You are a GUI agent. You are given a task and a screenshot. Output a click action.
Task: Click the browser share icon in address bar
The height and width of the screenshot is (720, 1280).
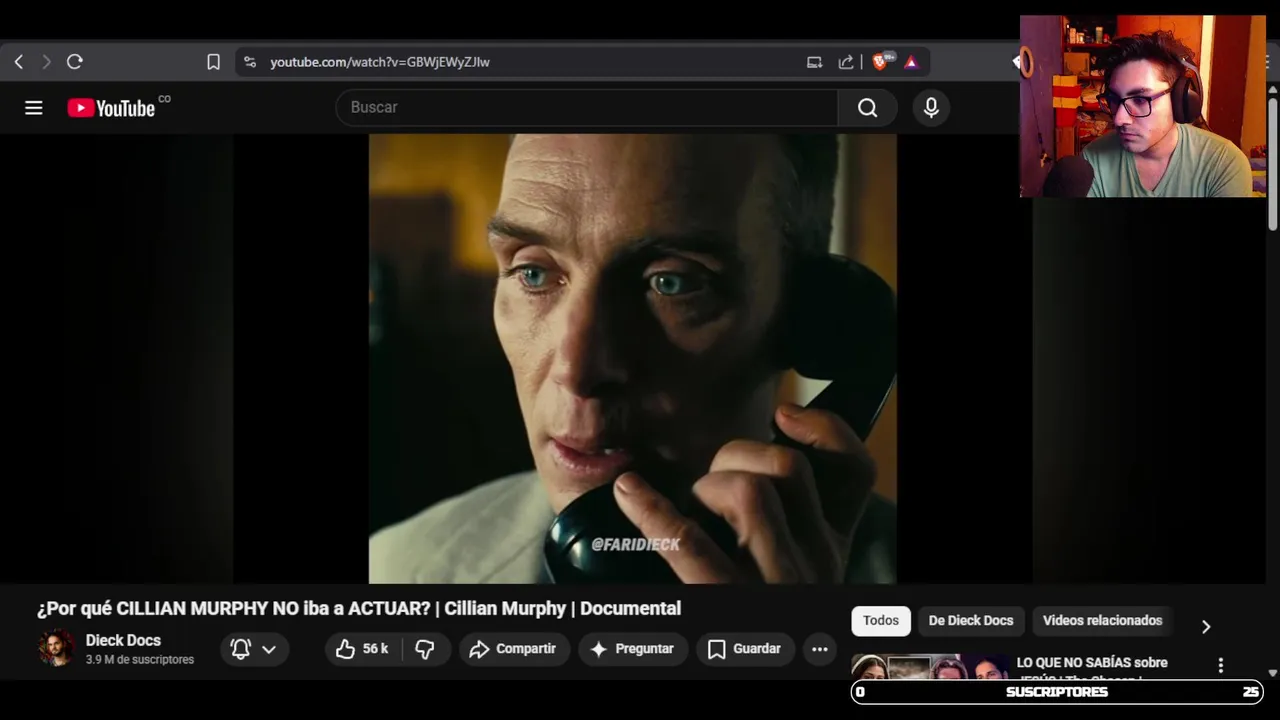(x=846, y=62)
